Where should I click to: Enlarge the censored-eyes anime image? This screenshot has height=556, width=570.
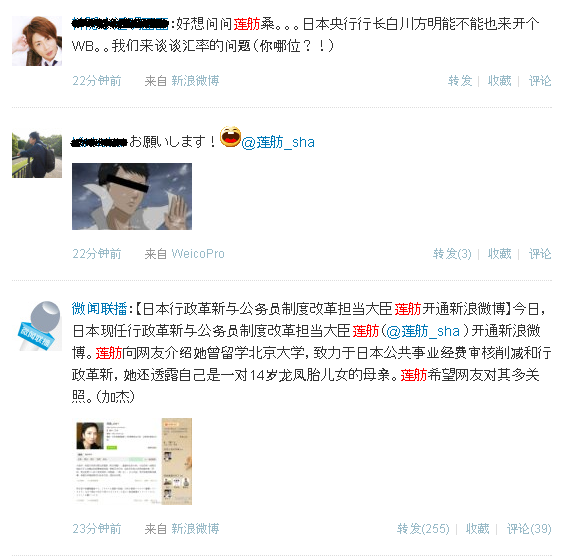click(132, 196)
